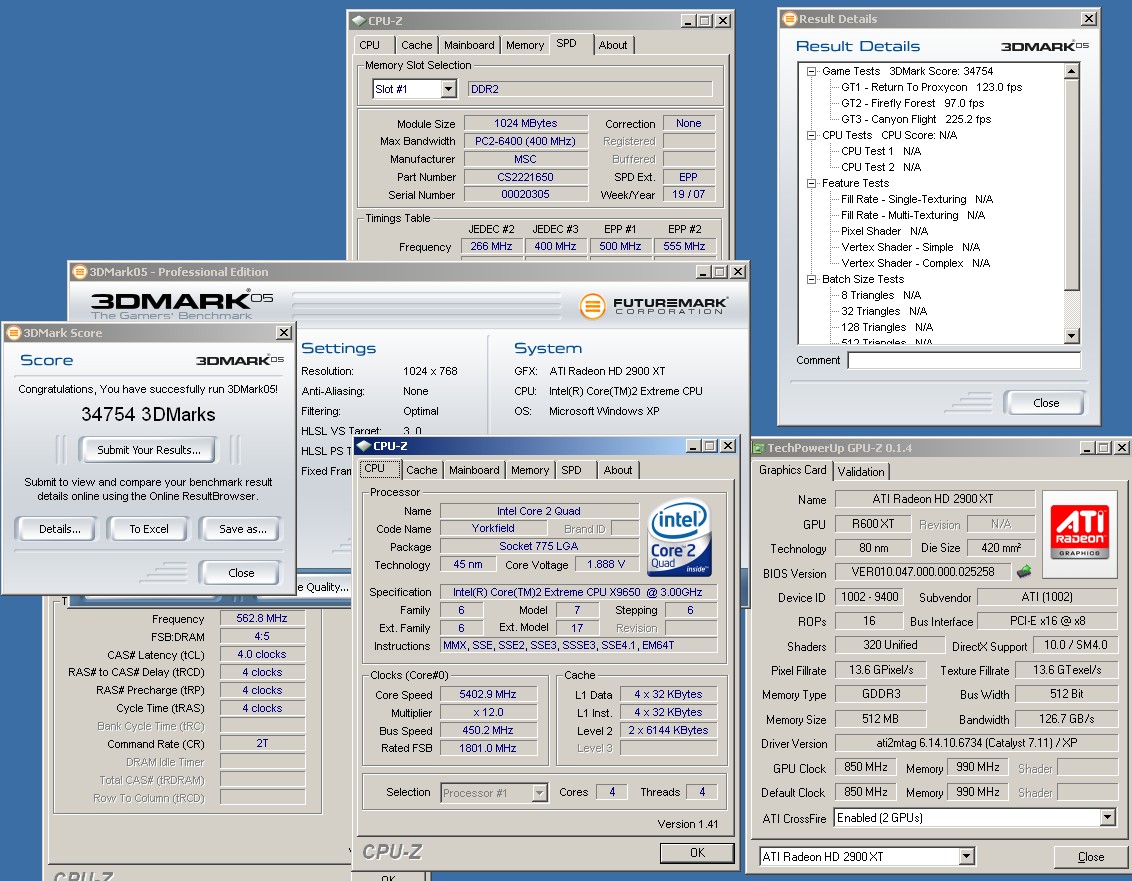Click the Details... button in 3DMark Score
The image size is (1132, 881).
coord(60,529)
